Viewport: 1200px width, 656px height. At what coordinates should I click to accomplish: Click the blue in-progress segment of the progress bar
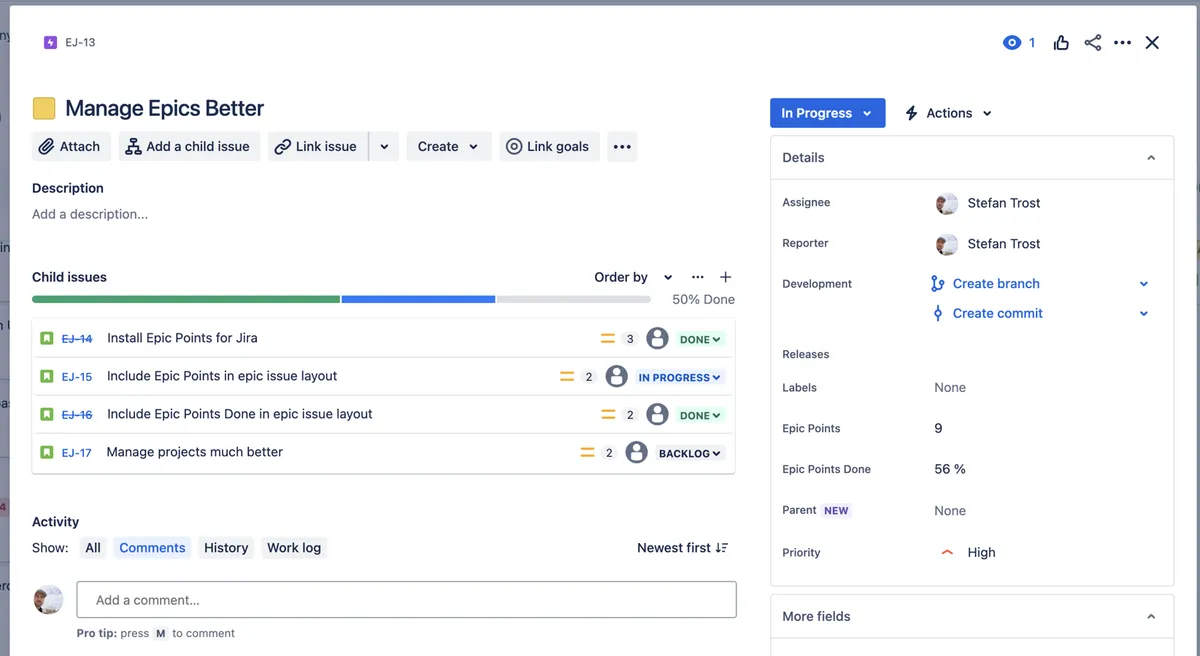coord(418,299)
